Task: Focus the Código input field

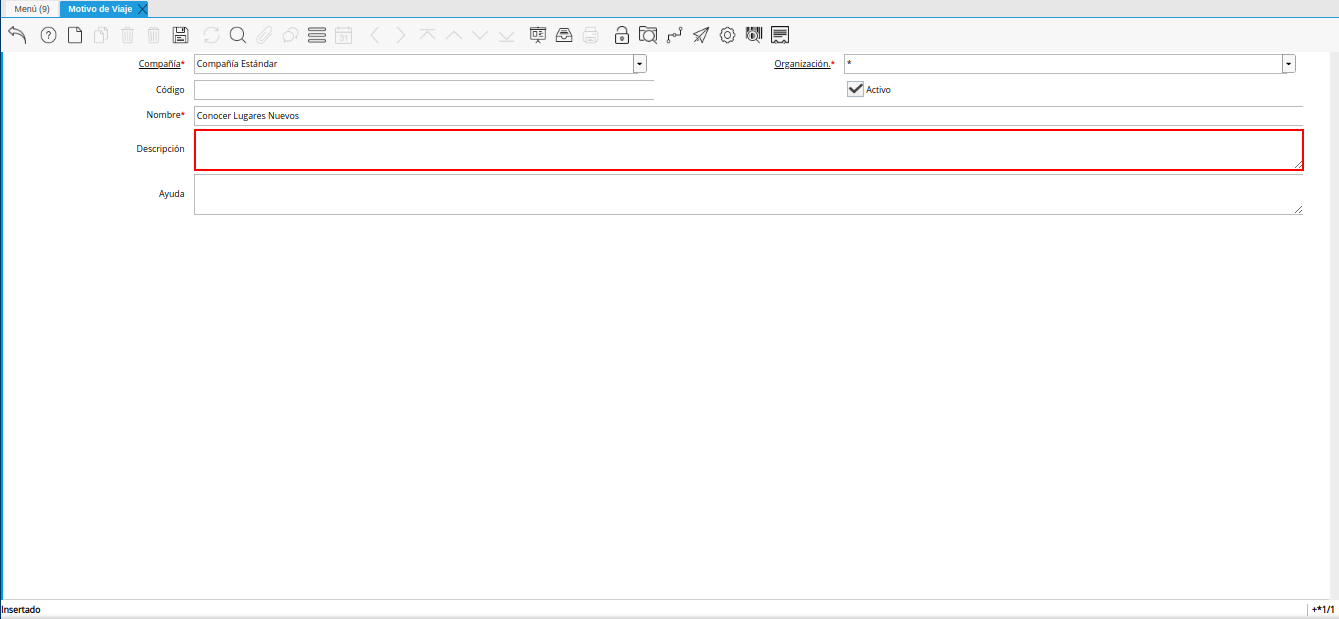Action: 424,90
